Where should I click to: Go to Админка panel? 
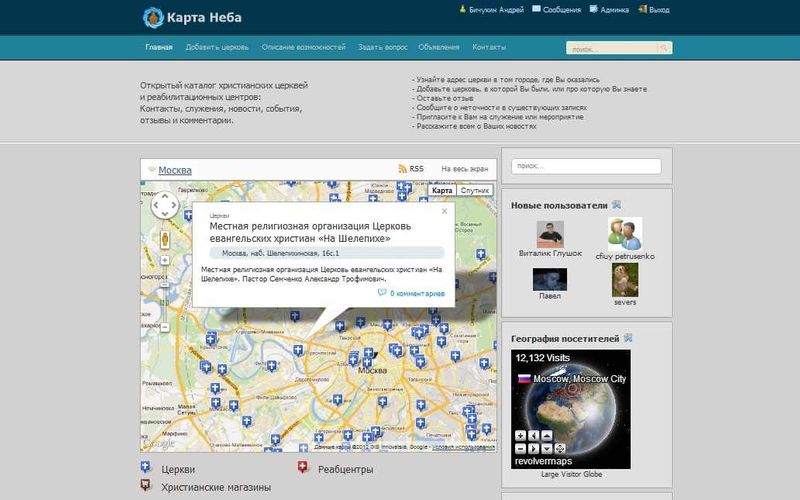614,10
